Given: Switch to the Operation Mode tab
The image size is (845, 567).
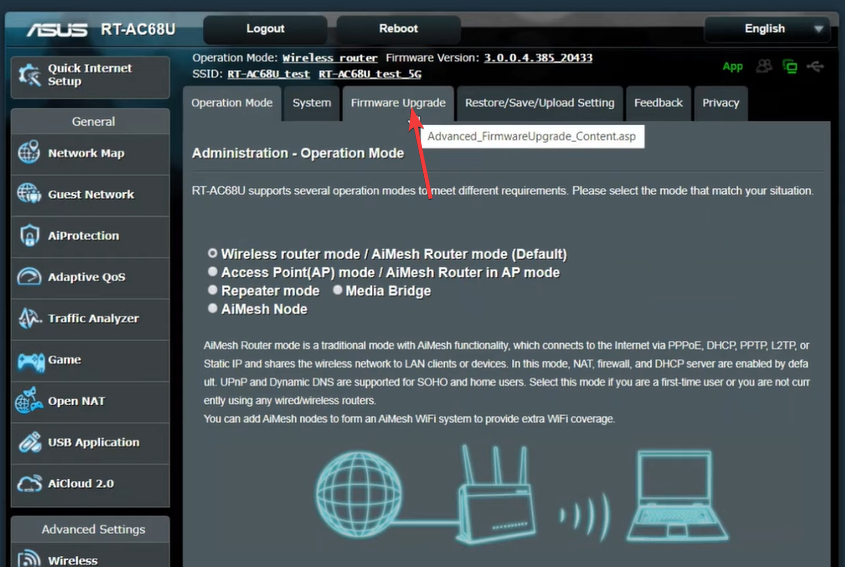Looking at the screenshot, I should click(232, 103).
